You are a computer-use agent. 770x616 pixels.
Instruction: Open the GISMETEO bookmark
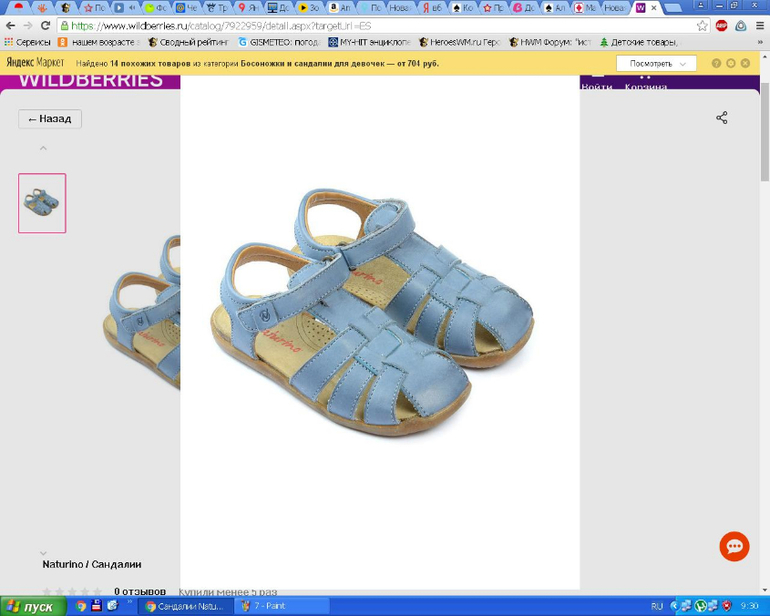pyautogui.click(x=278, y=43)
